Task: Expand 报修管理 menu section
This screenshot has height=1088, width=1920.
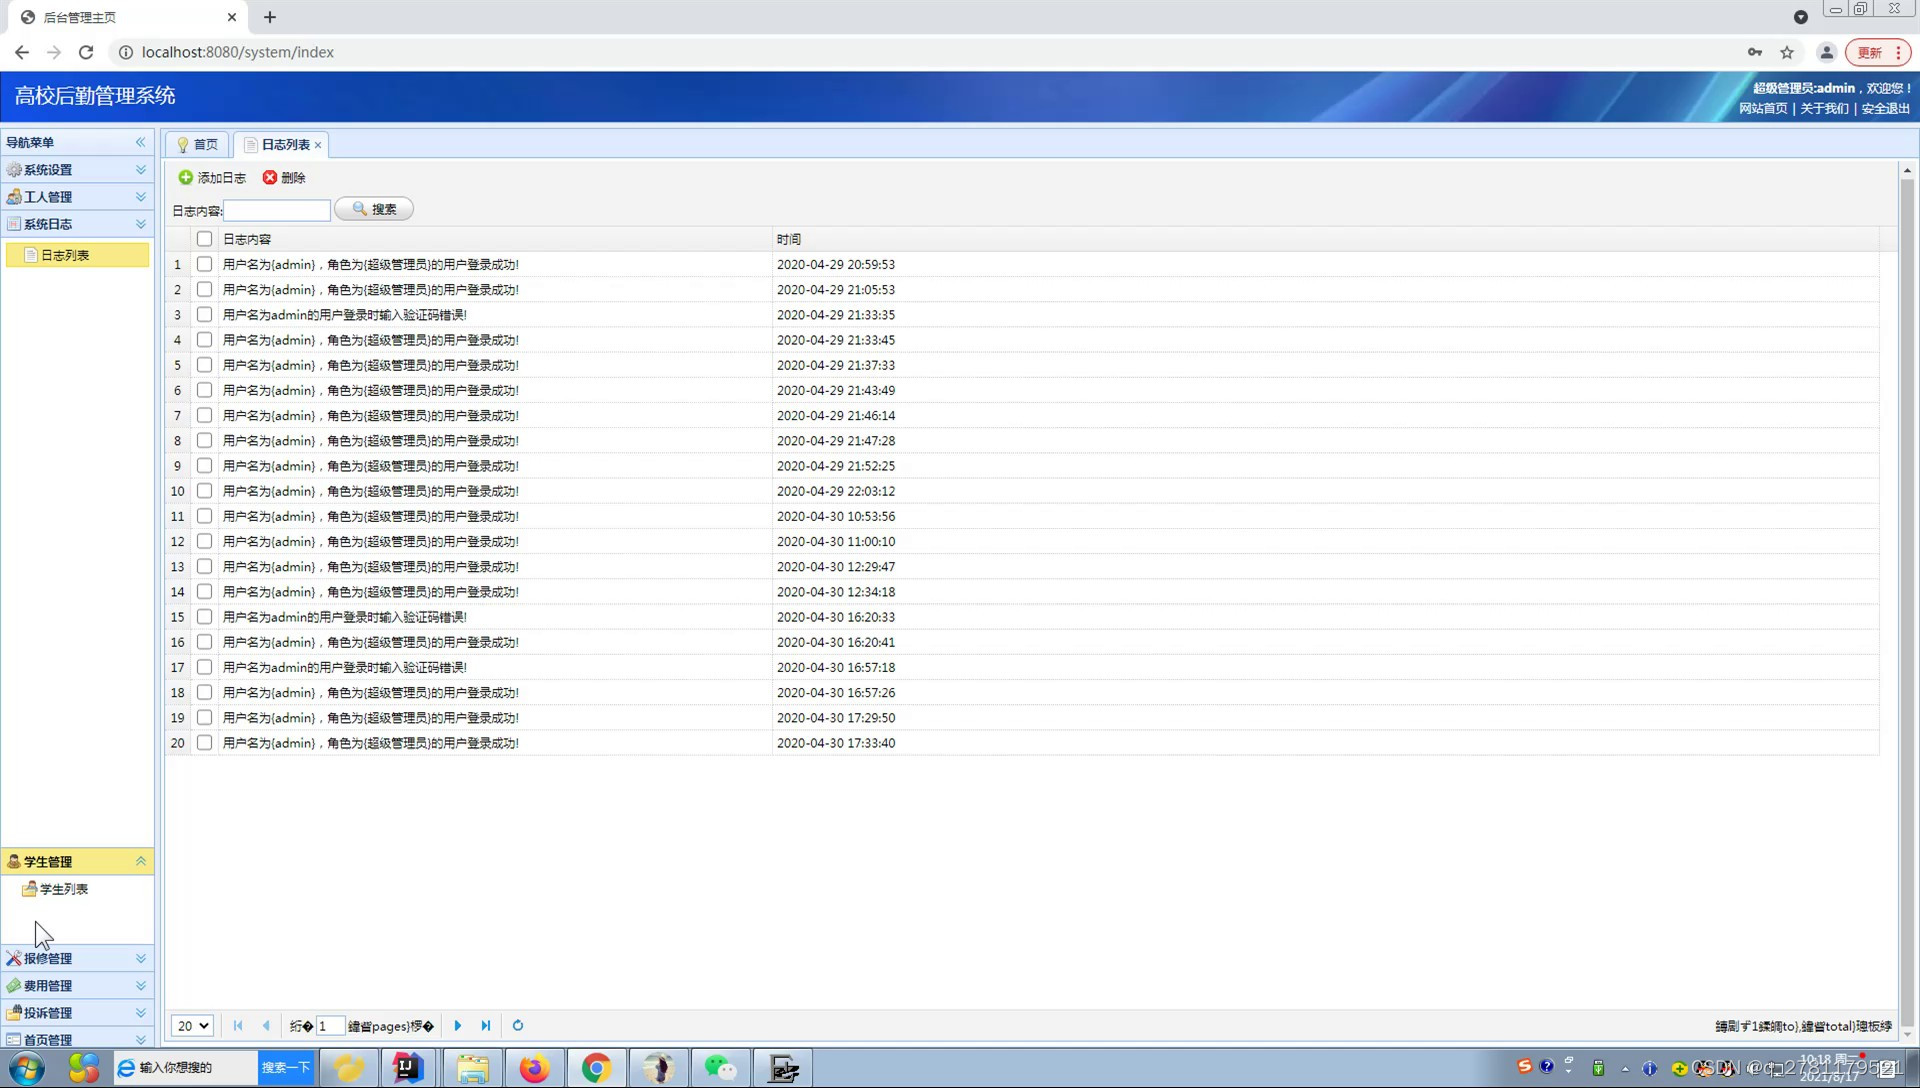Action: (77, 958)
